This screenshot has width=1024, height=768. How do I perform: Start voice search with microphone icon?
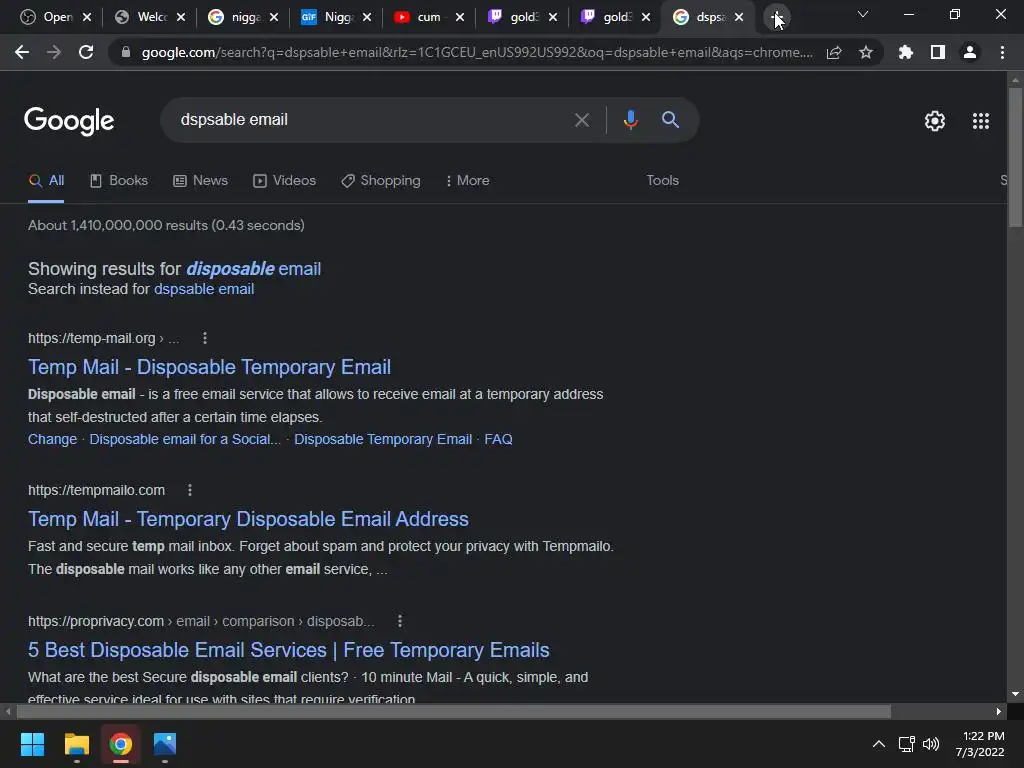[630, 120]
